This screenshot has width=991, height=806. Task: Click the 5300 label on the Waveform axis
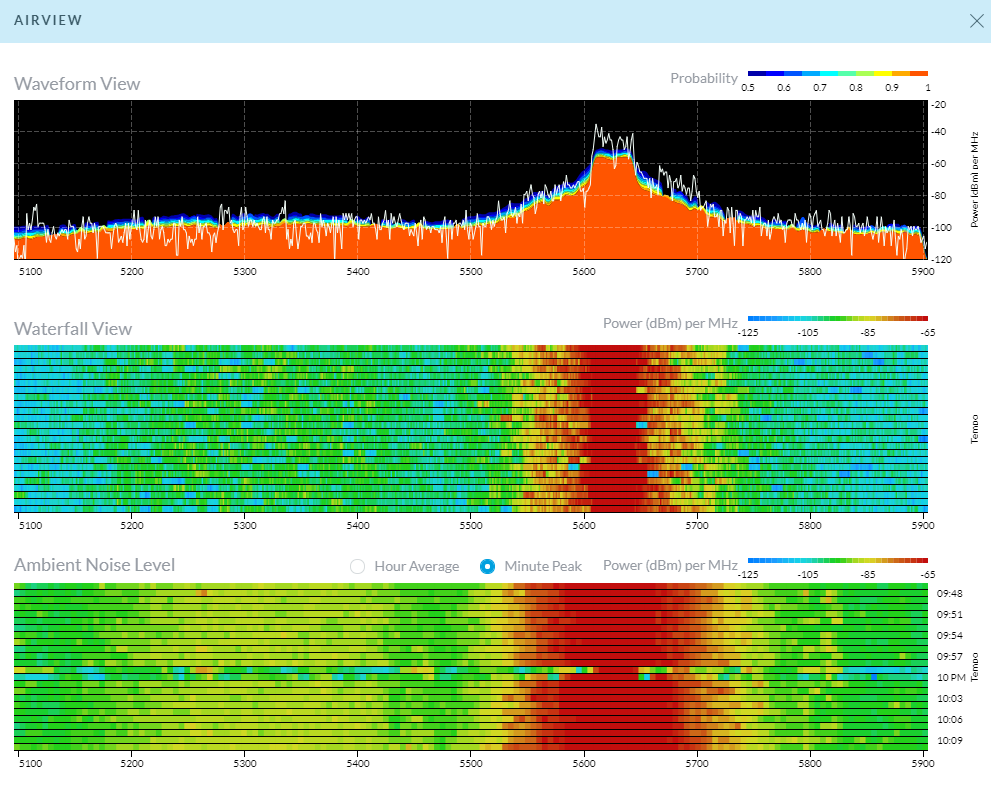pos(245,272)
